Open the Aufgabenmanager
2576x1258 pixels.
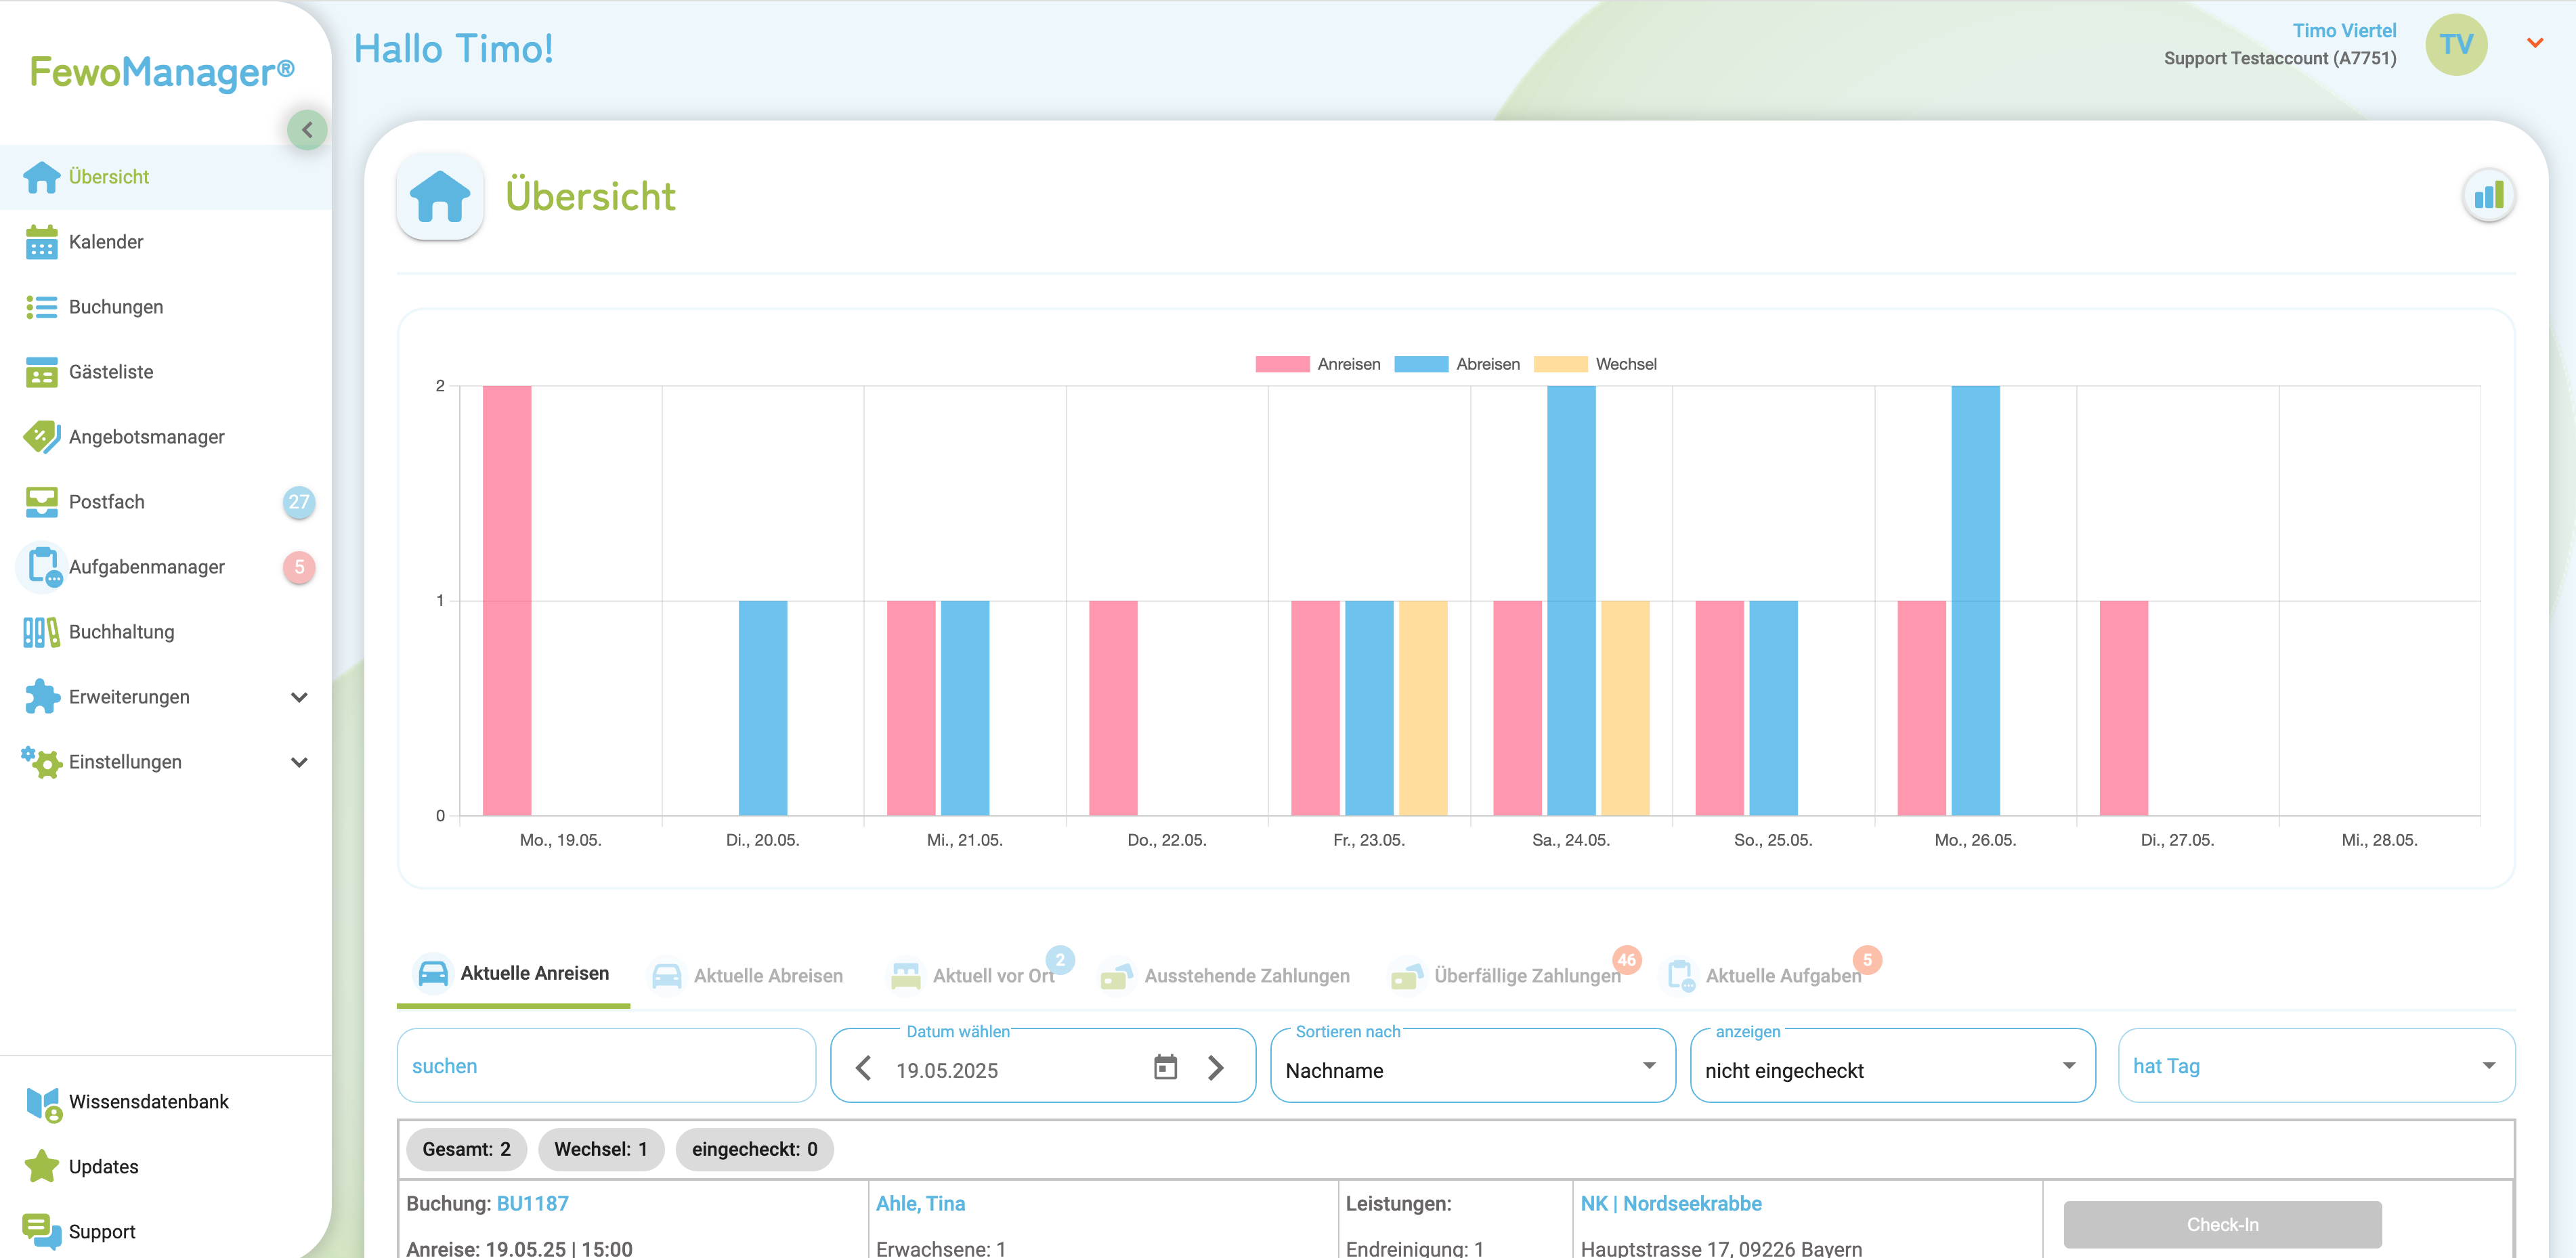click(x=147, y=566)
